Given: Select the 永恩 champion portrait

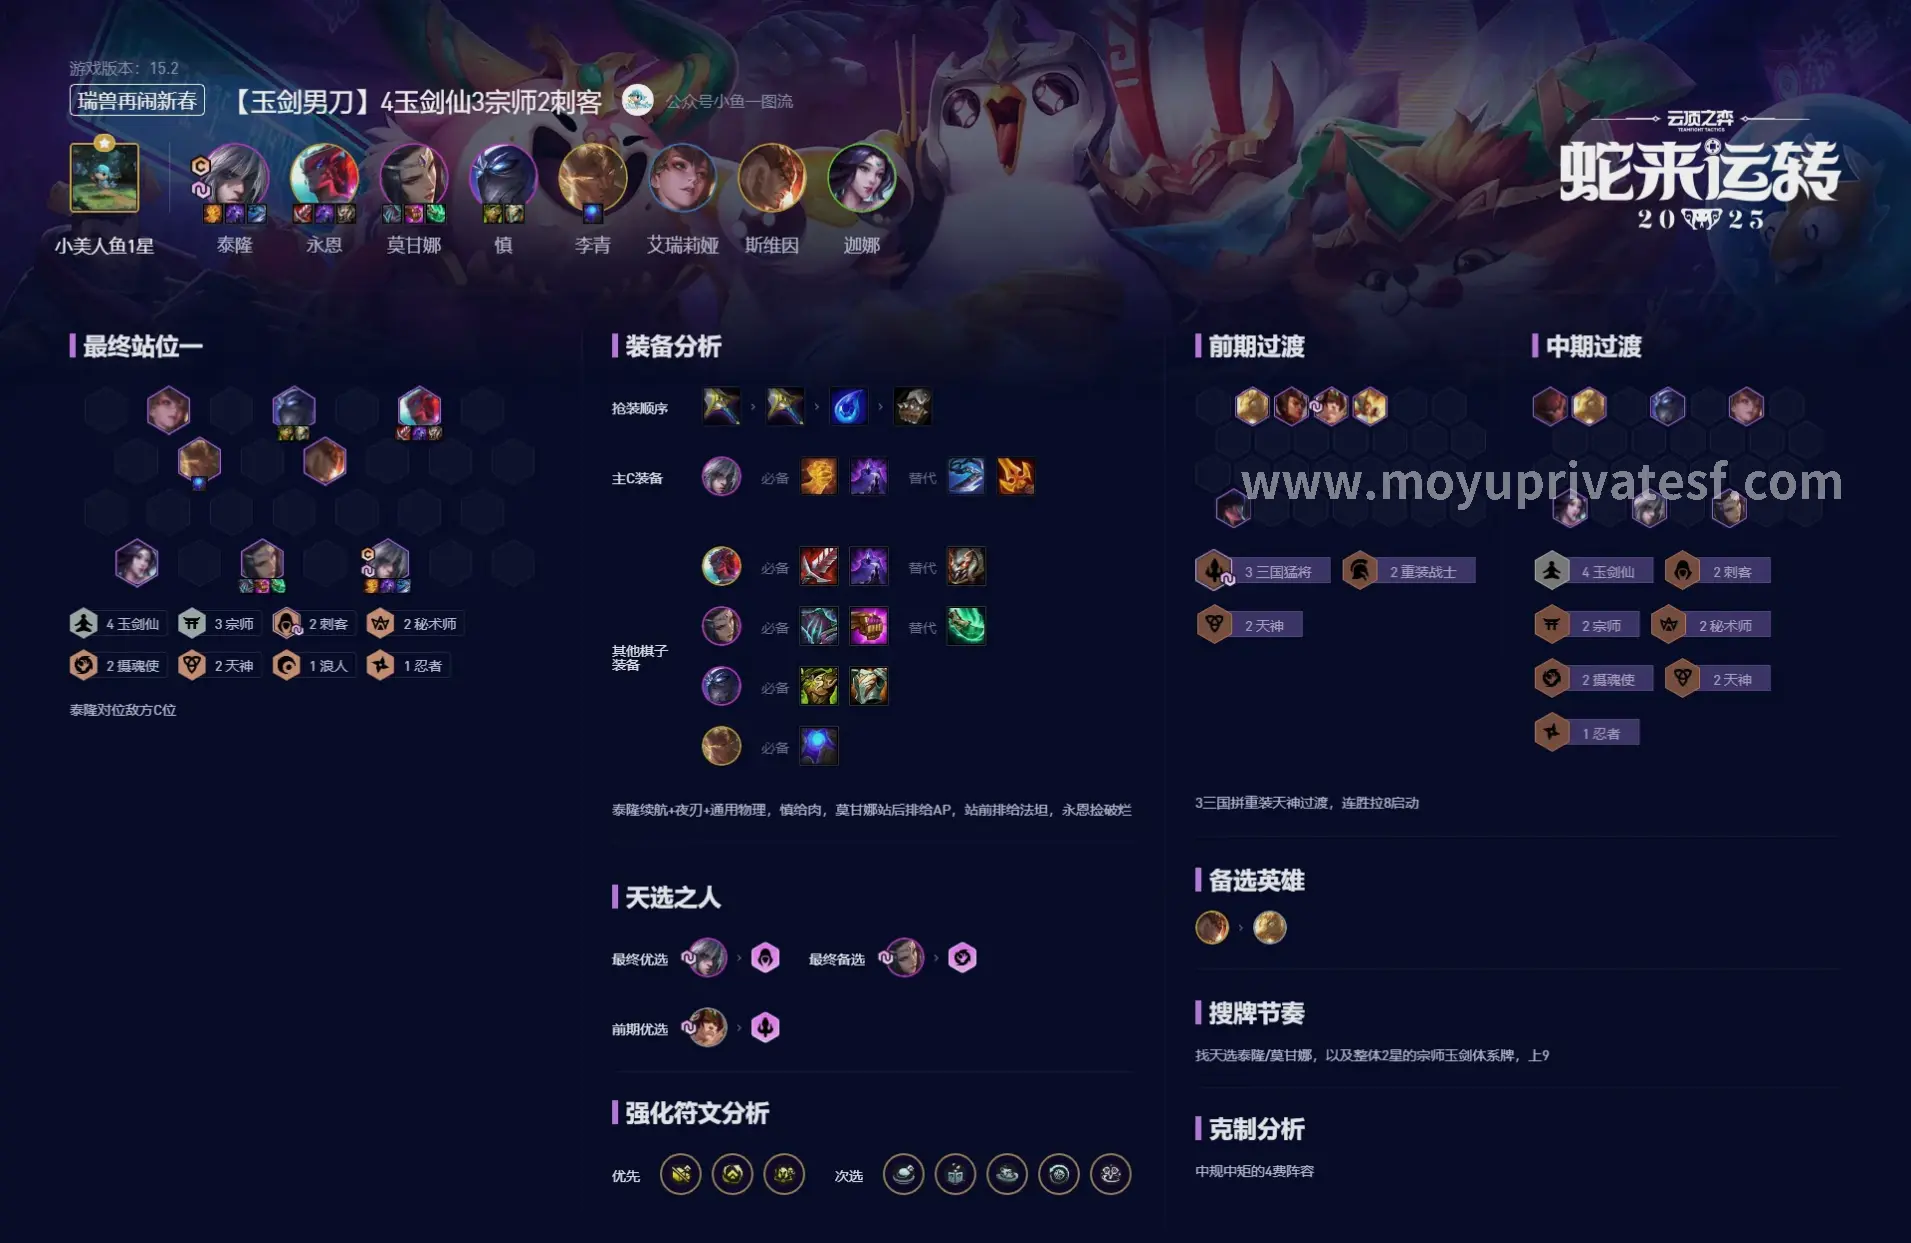Looking at the screenshot, I should pos(324,177).
